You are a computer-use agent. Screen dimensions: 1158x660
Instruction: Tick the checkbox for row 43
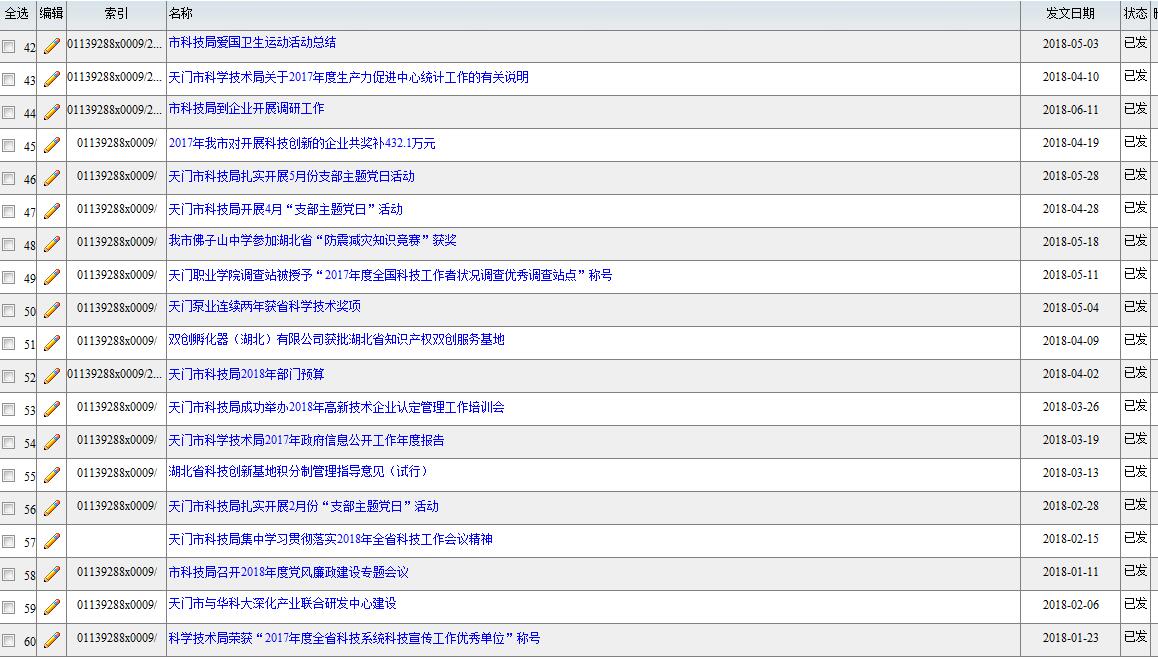click(9, 80)
